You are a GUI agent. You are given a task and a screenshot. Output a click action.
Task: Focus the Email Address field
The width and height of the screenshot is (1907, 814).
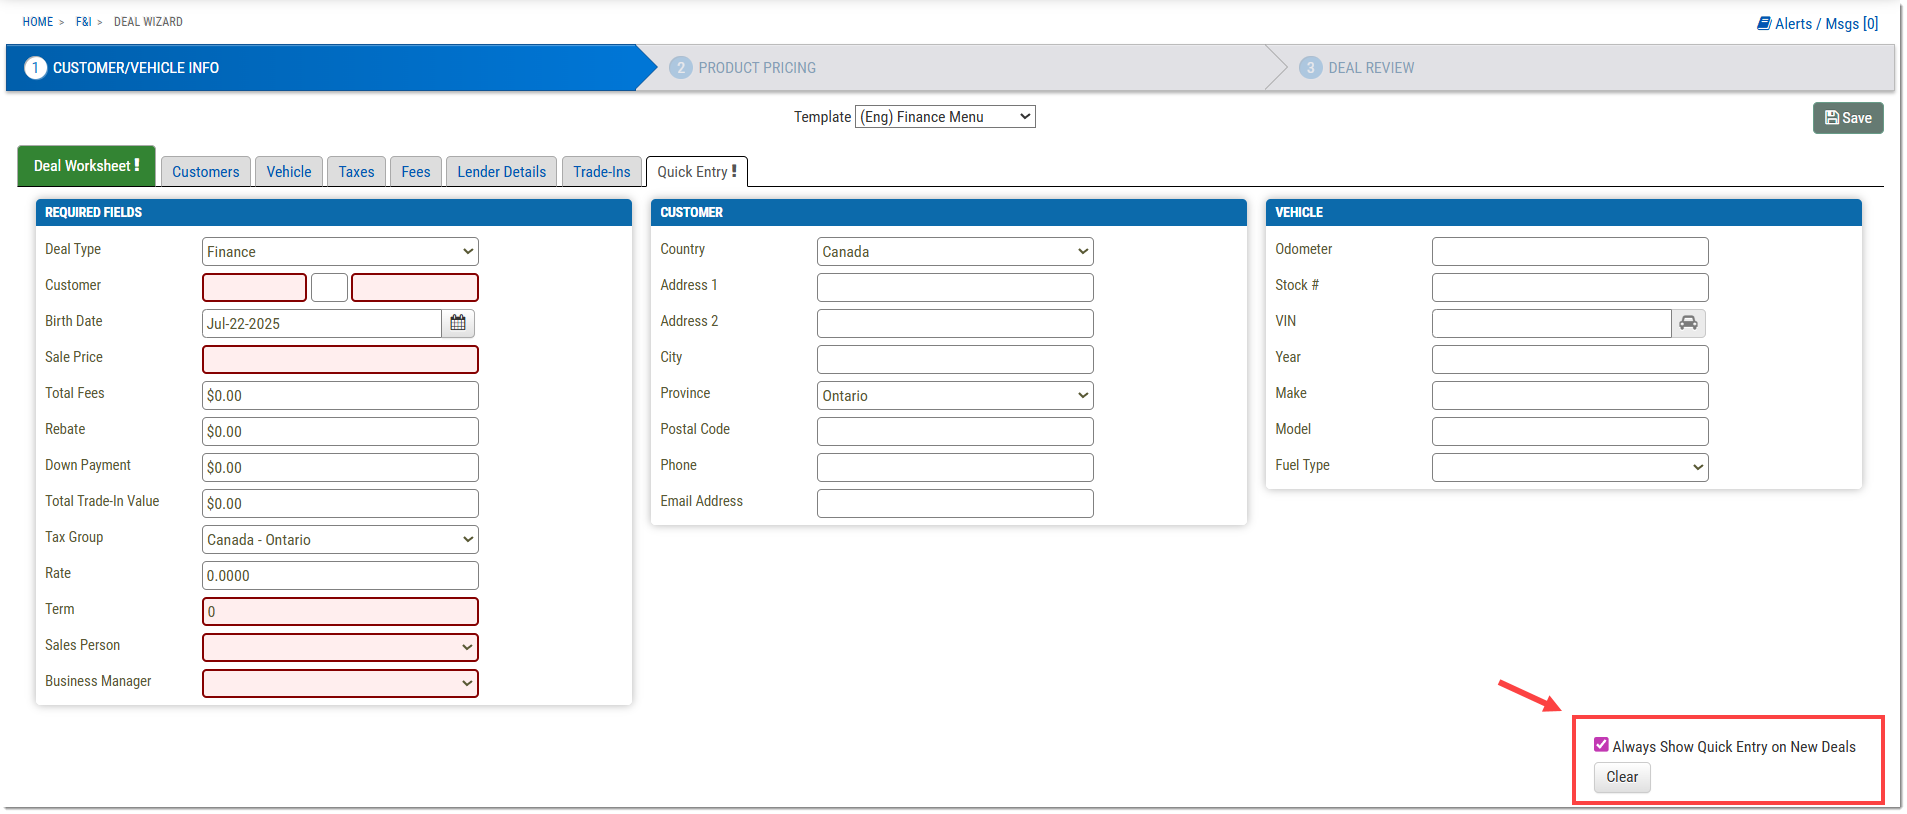point(955,503)
